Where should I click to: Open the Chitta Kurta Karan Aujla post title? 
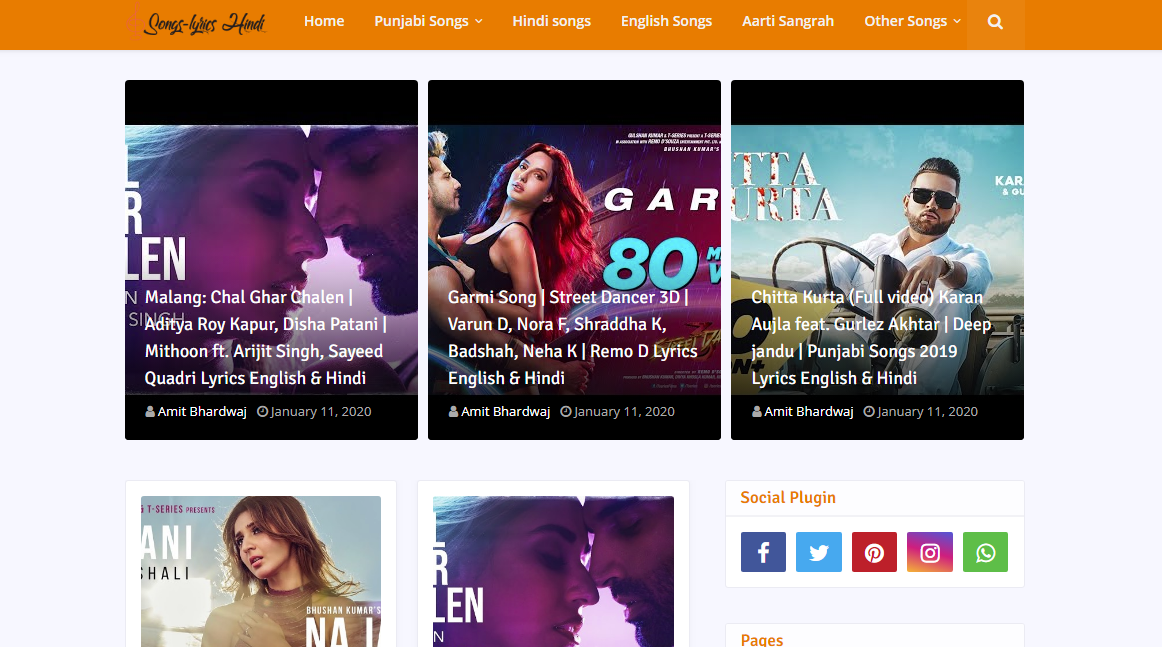click(x=872, y=338)
